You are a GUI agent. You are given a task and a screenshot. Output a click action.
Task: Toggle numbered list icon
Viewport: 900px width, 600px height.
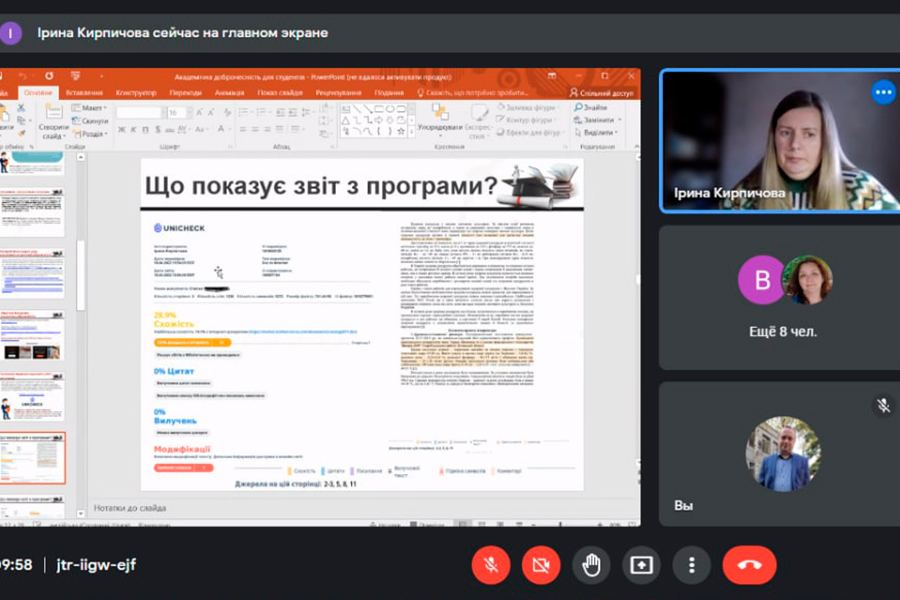[x=262, y=112]
